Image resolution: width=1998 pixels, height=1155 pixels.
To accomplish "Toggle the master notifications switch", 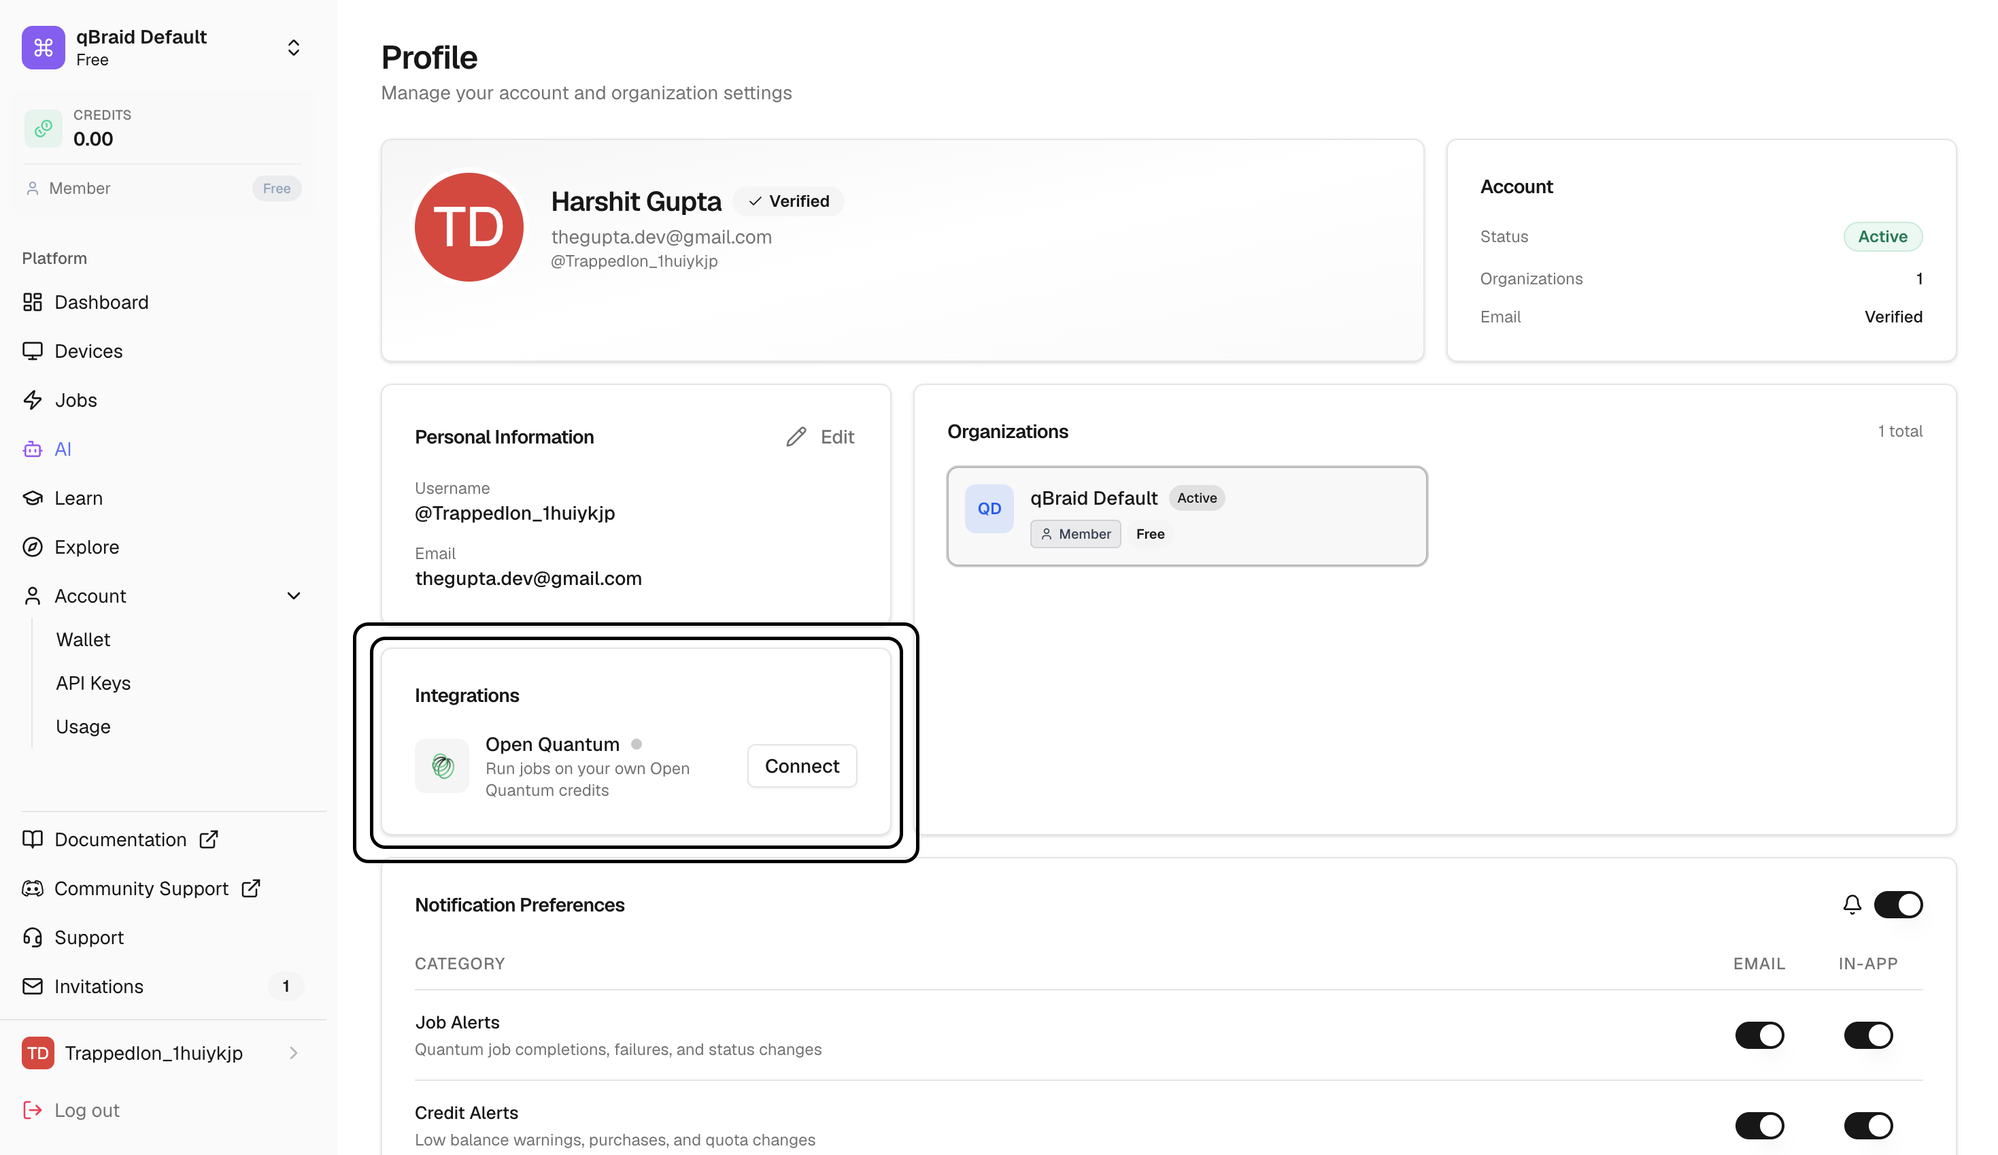I will 1898,905.
